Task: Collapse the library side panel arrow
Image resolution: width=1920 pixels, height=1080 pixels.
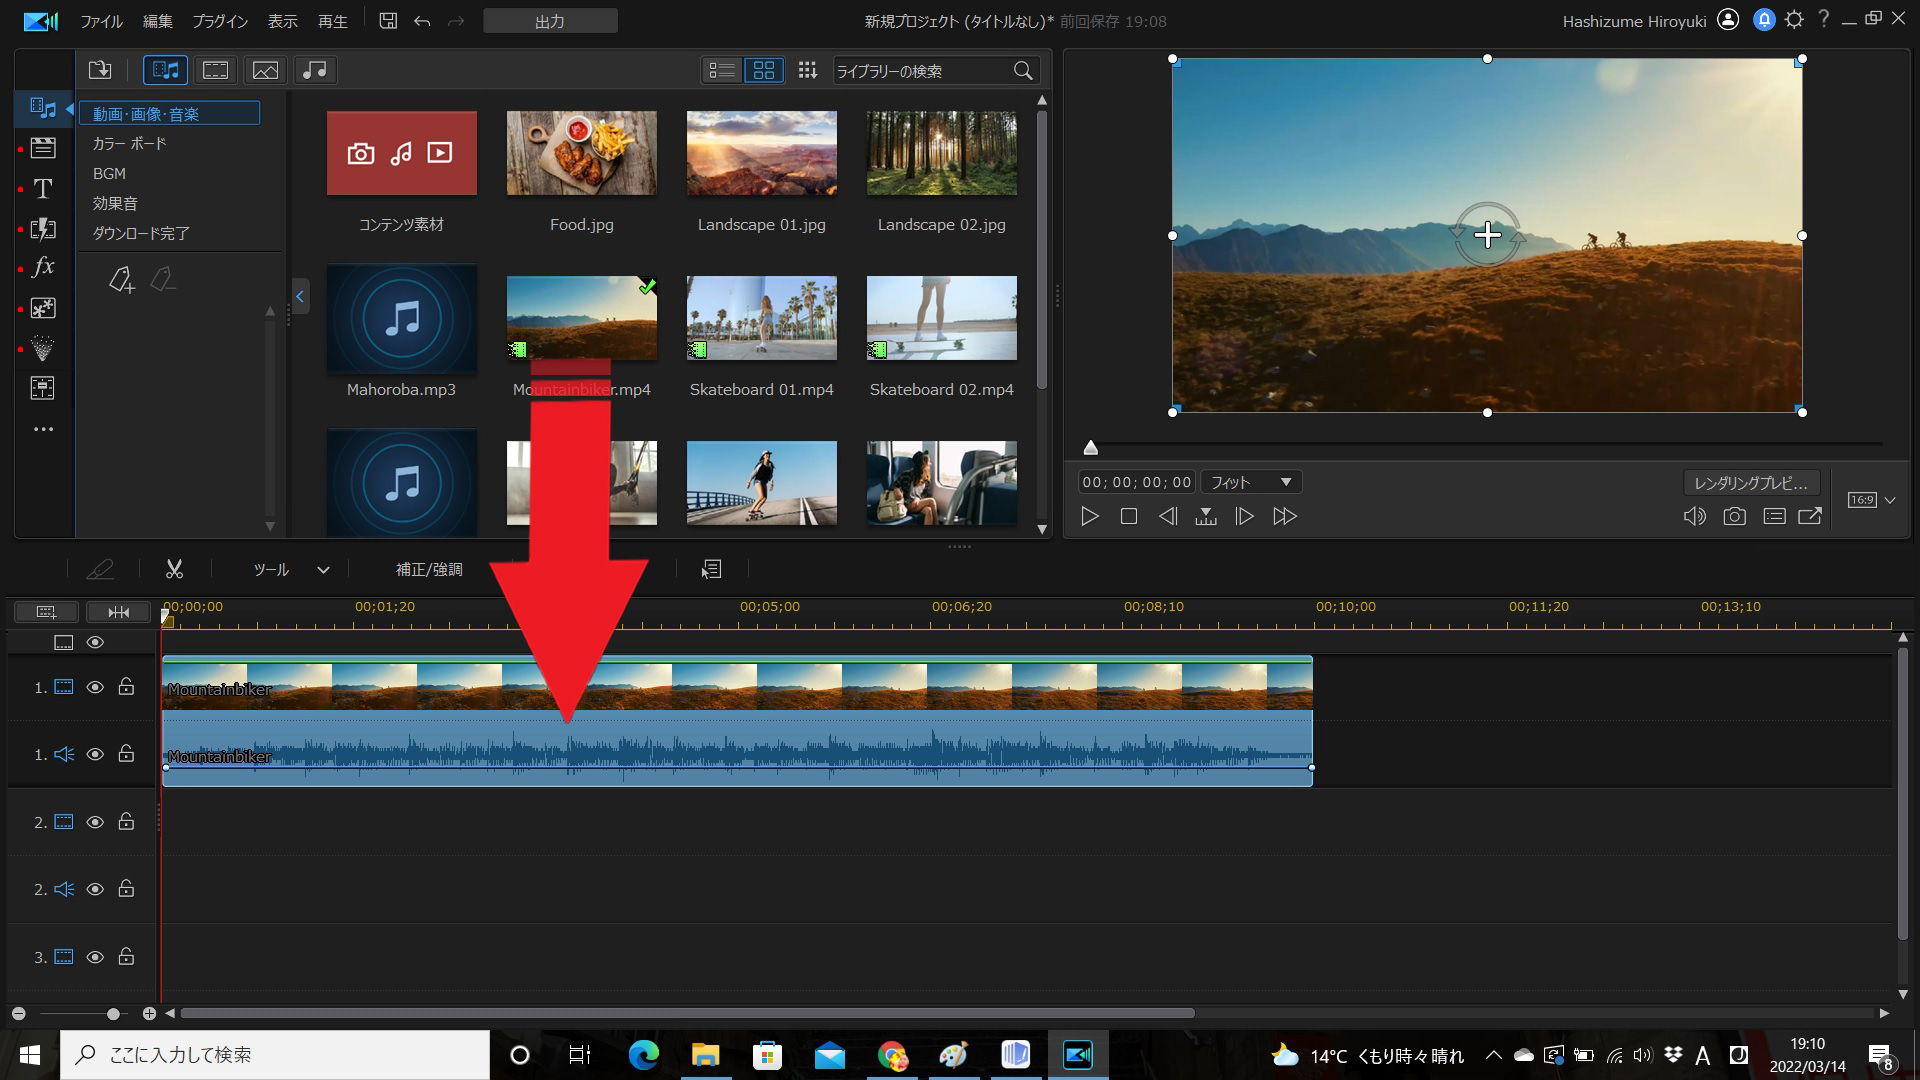Action: 299,296
